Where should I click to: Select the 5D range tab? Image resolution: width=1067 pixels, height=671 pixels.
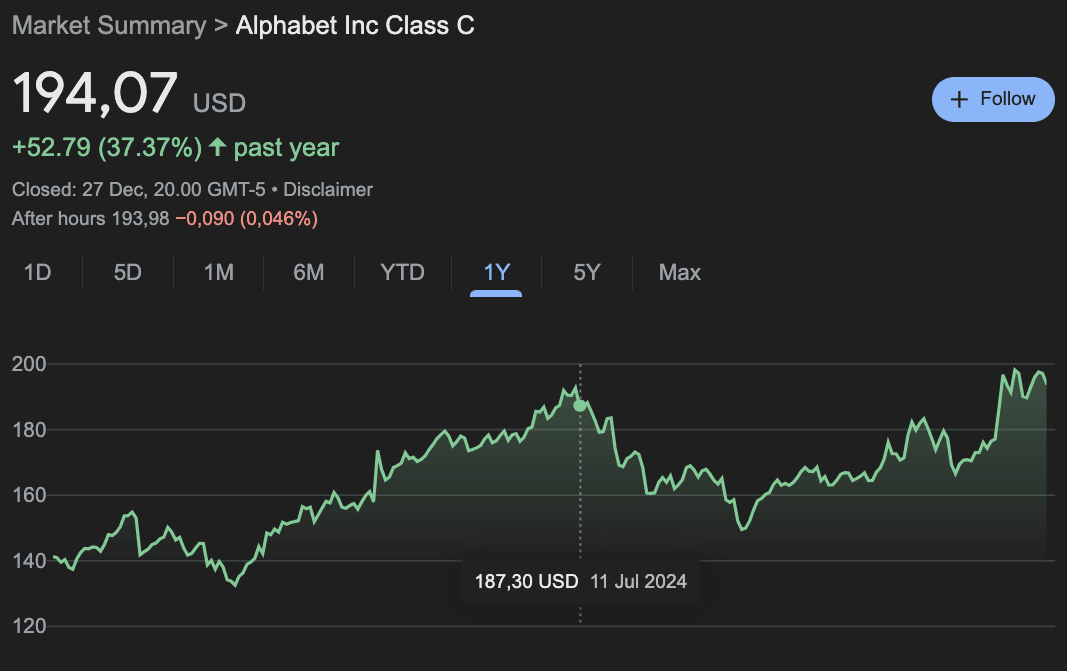click(x=127, y=272)
